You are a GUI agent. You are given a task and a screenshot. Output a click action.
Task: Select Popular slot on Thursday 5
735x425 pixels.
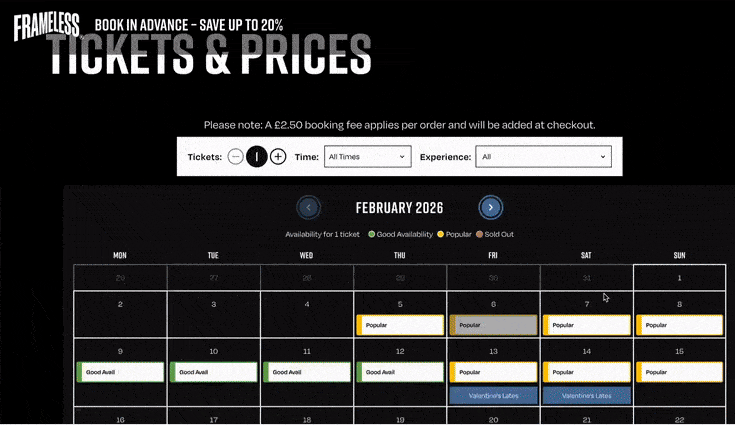[x=400, y=325]
